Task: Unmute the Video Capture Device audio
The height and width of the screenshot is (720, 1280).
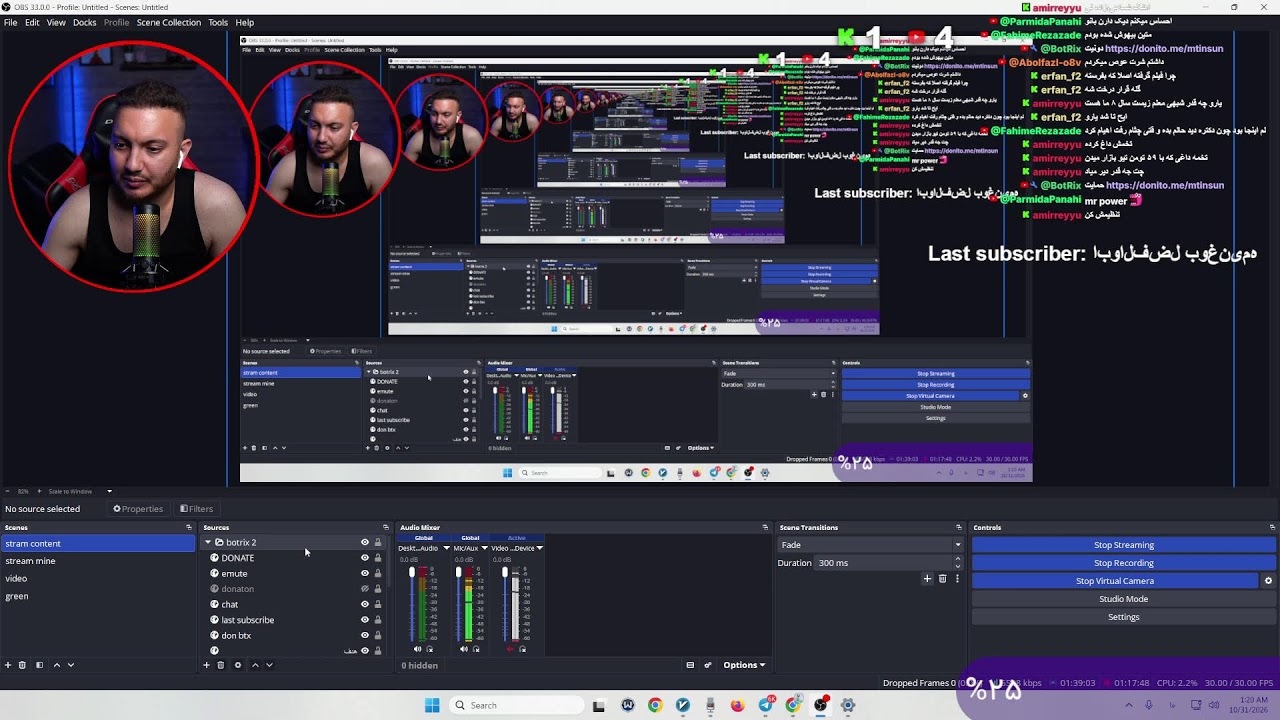Action: pyautogui.click(x=510, y=649)
